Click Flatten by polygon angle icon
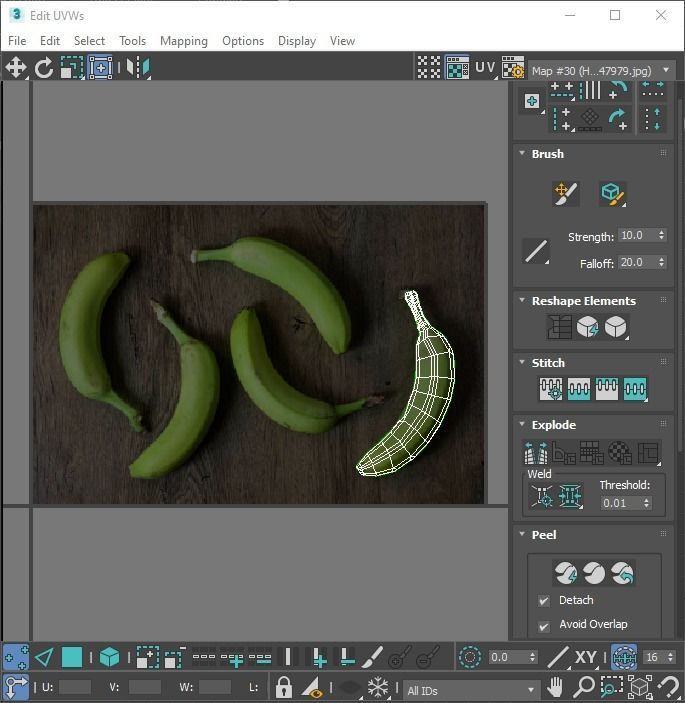Image resolution: width=685 pixels, height=703 pixels. [x=564, y=453]
